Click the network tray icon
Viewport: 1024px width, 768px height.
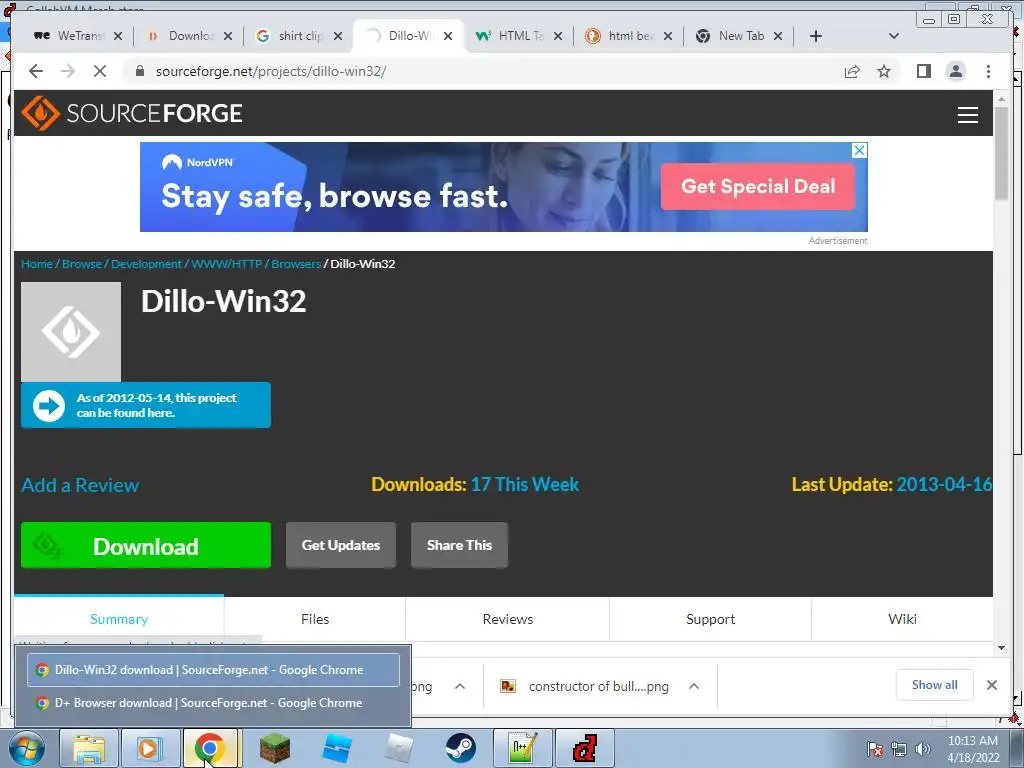click(899, 749)
